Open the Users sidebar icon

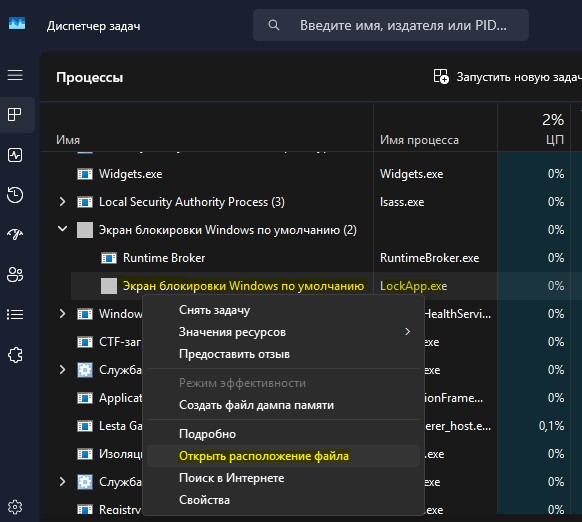pyautogui.click(x=15, y=275)
